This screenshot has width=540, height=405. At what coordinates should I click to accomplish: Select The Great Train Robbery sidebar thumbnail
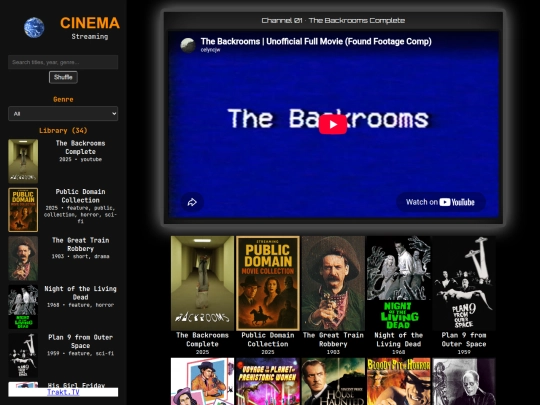23,258
